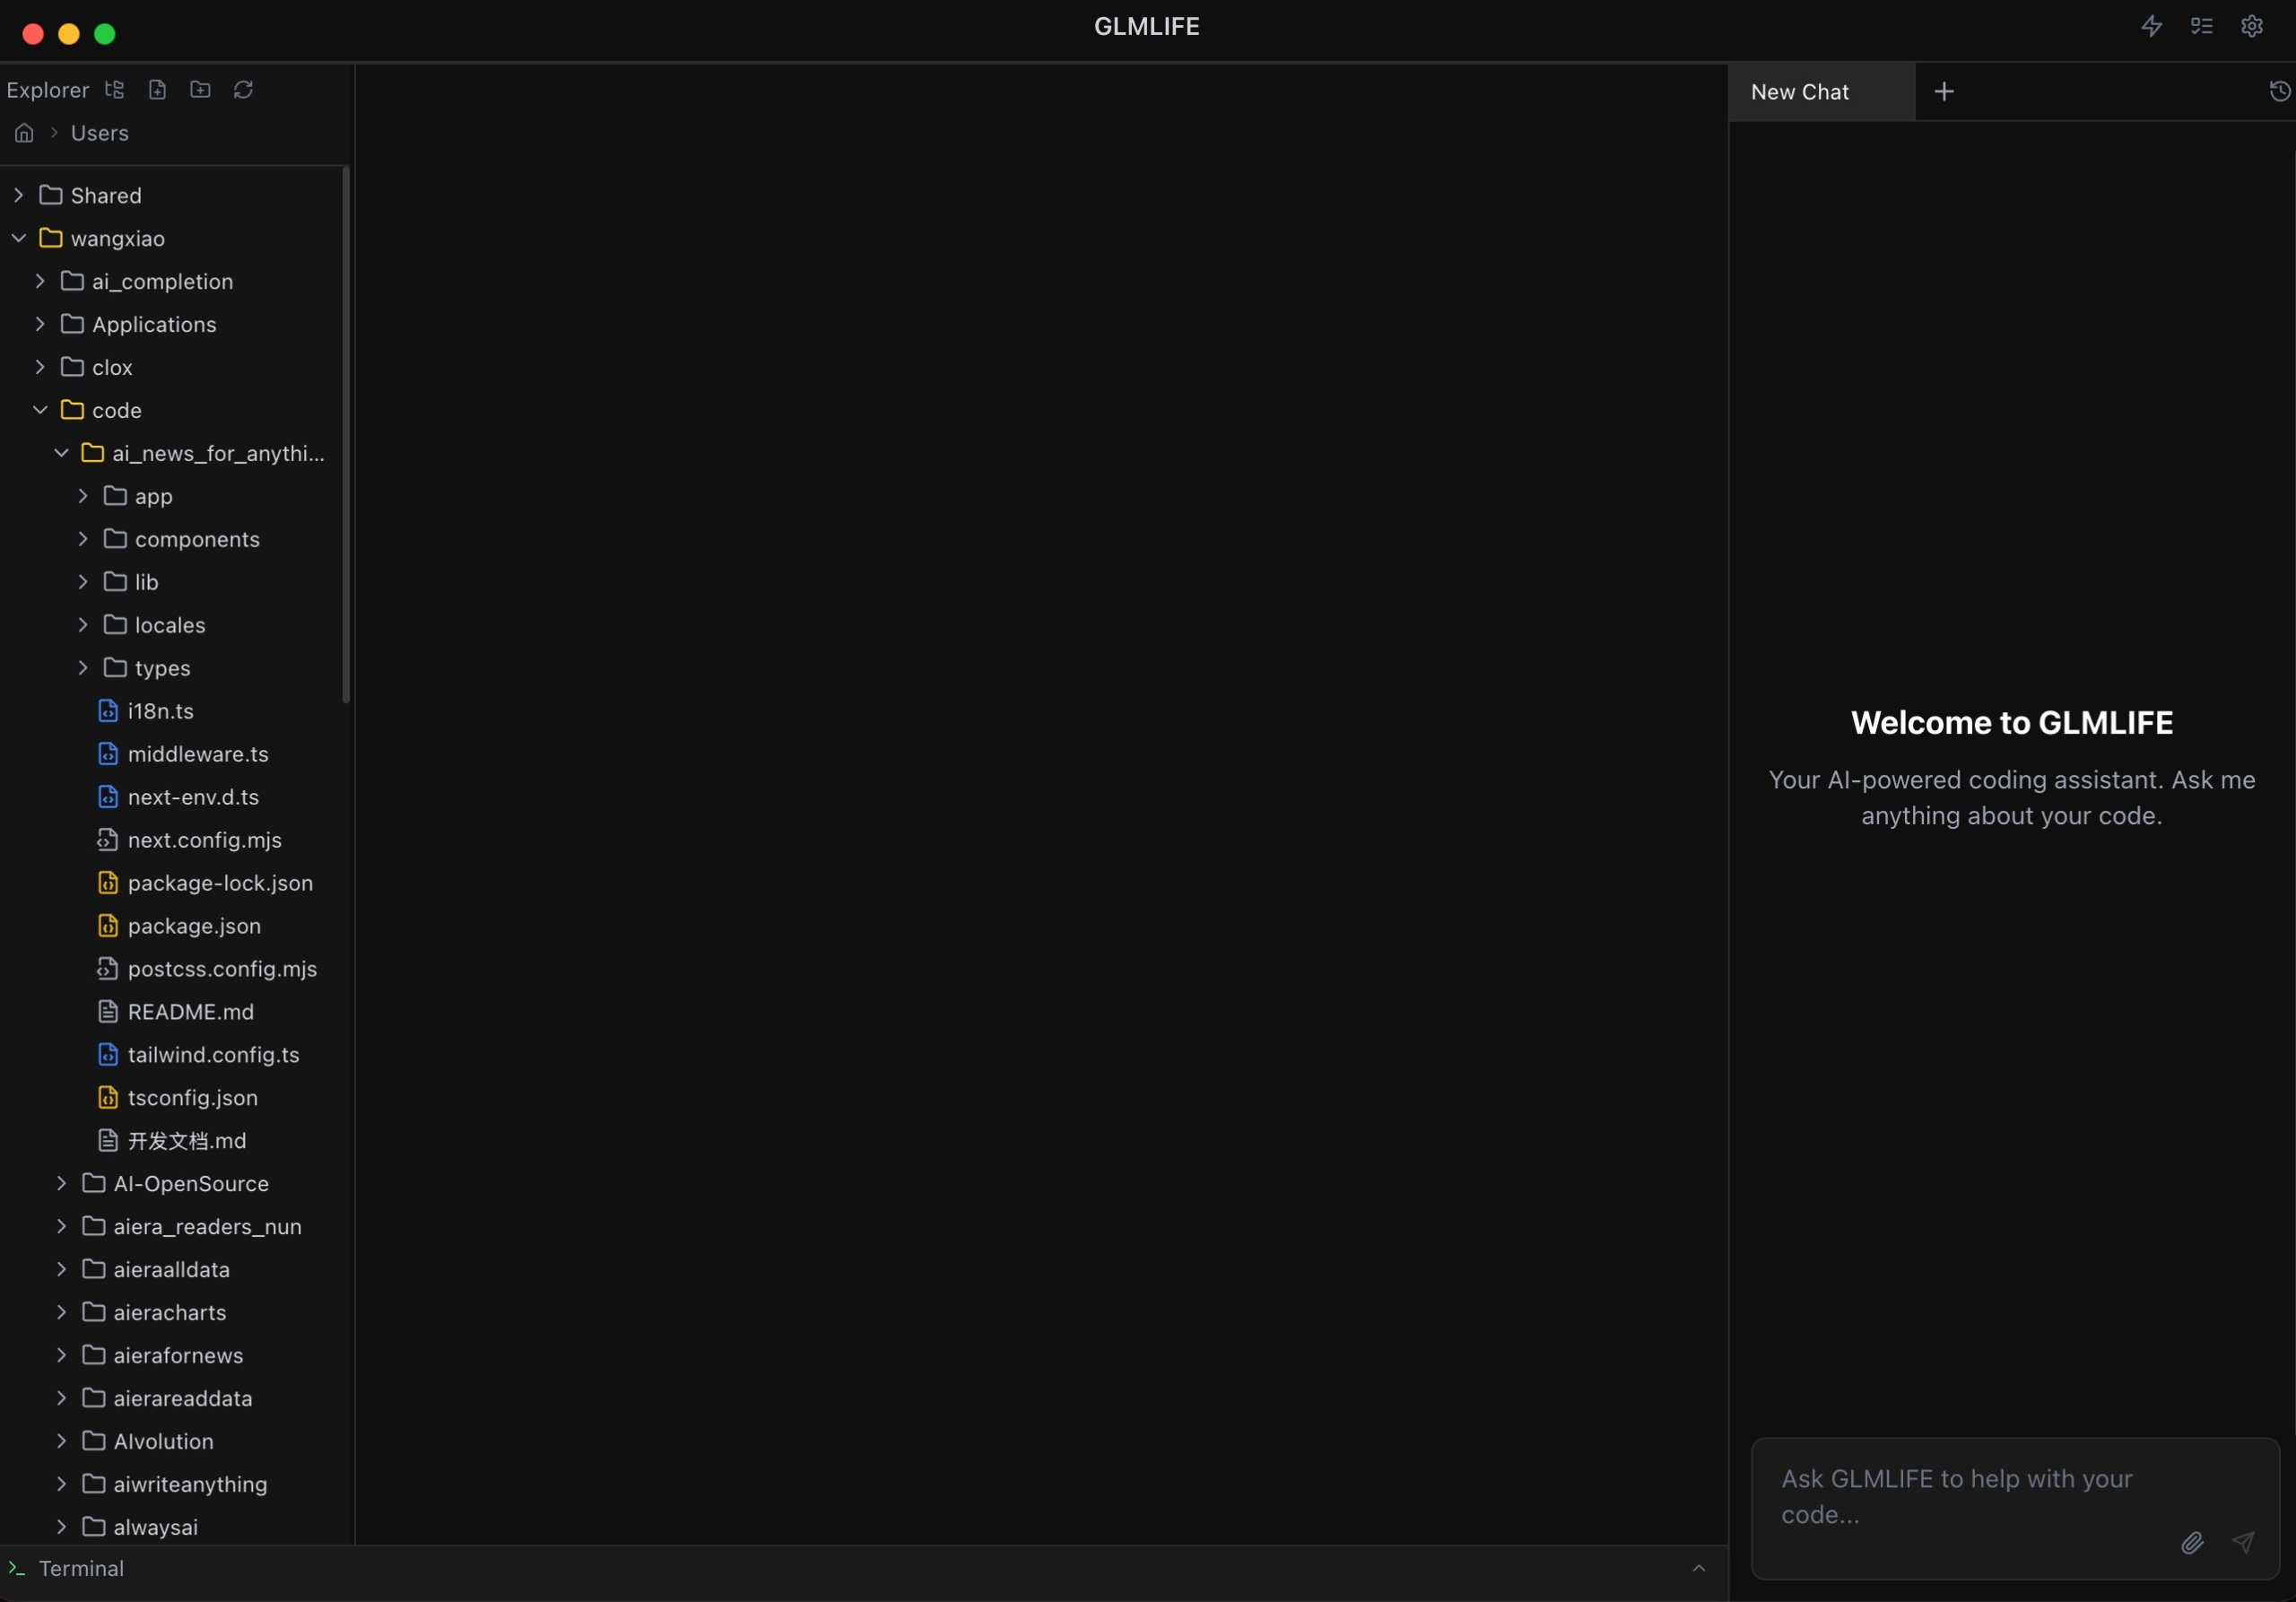Open the task list icon in title bar
The image size is (2296, 1602).
coord(2201,26)
